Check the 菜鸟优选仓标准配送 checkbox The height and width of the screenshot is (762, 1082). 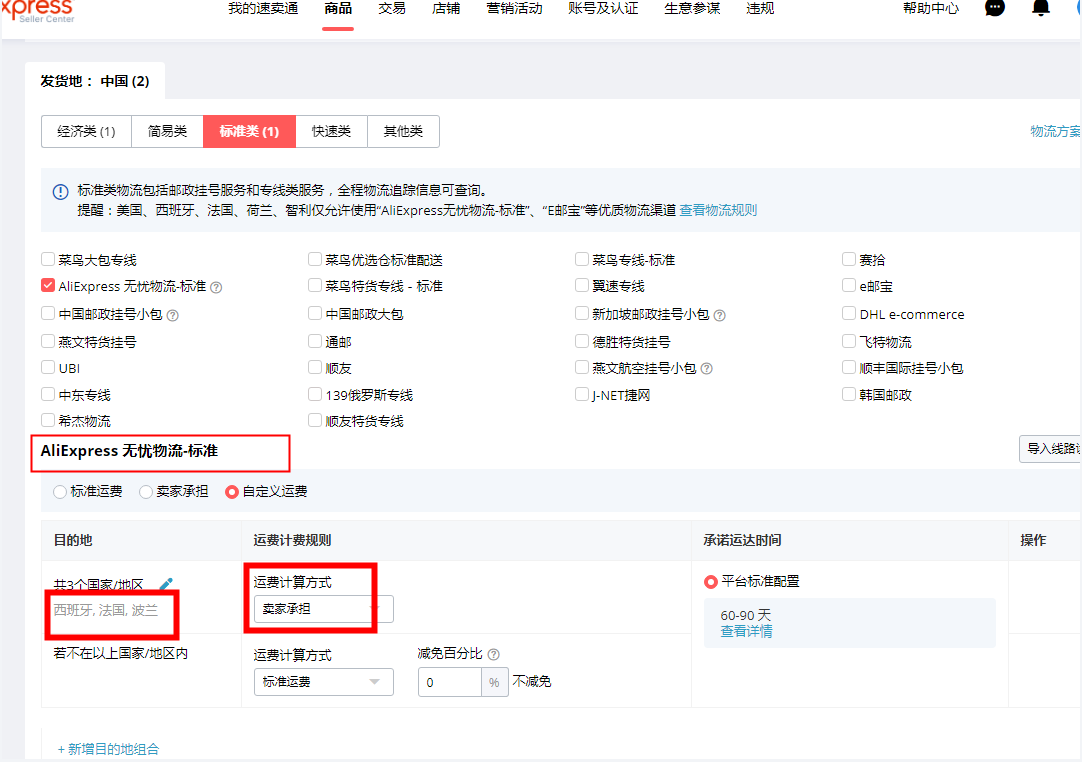pos(315,259)
